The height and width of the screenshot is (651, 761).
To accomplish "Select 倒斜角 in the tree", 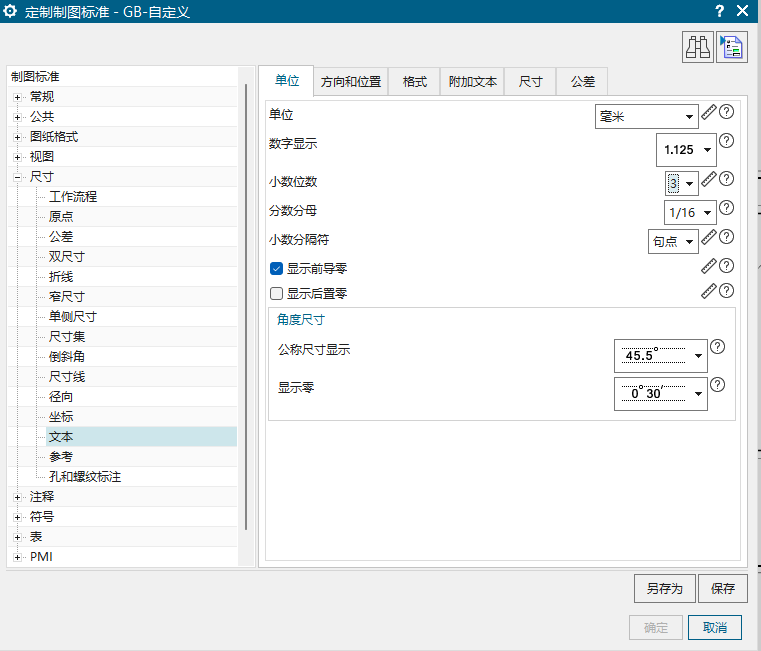I will (x=67, y=357).
